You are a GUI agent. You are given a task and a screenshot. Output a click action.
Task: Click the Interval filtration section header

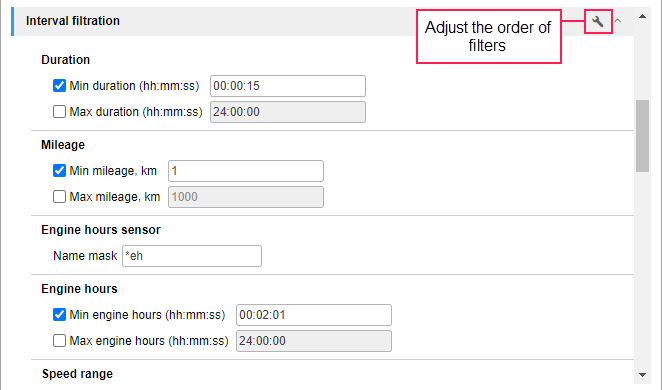click(x=323, y=21)
